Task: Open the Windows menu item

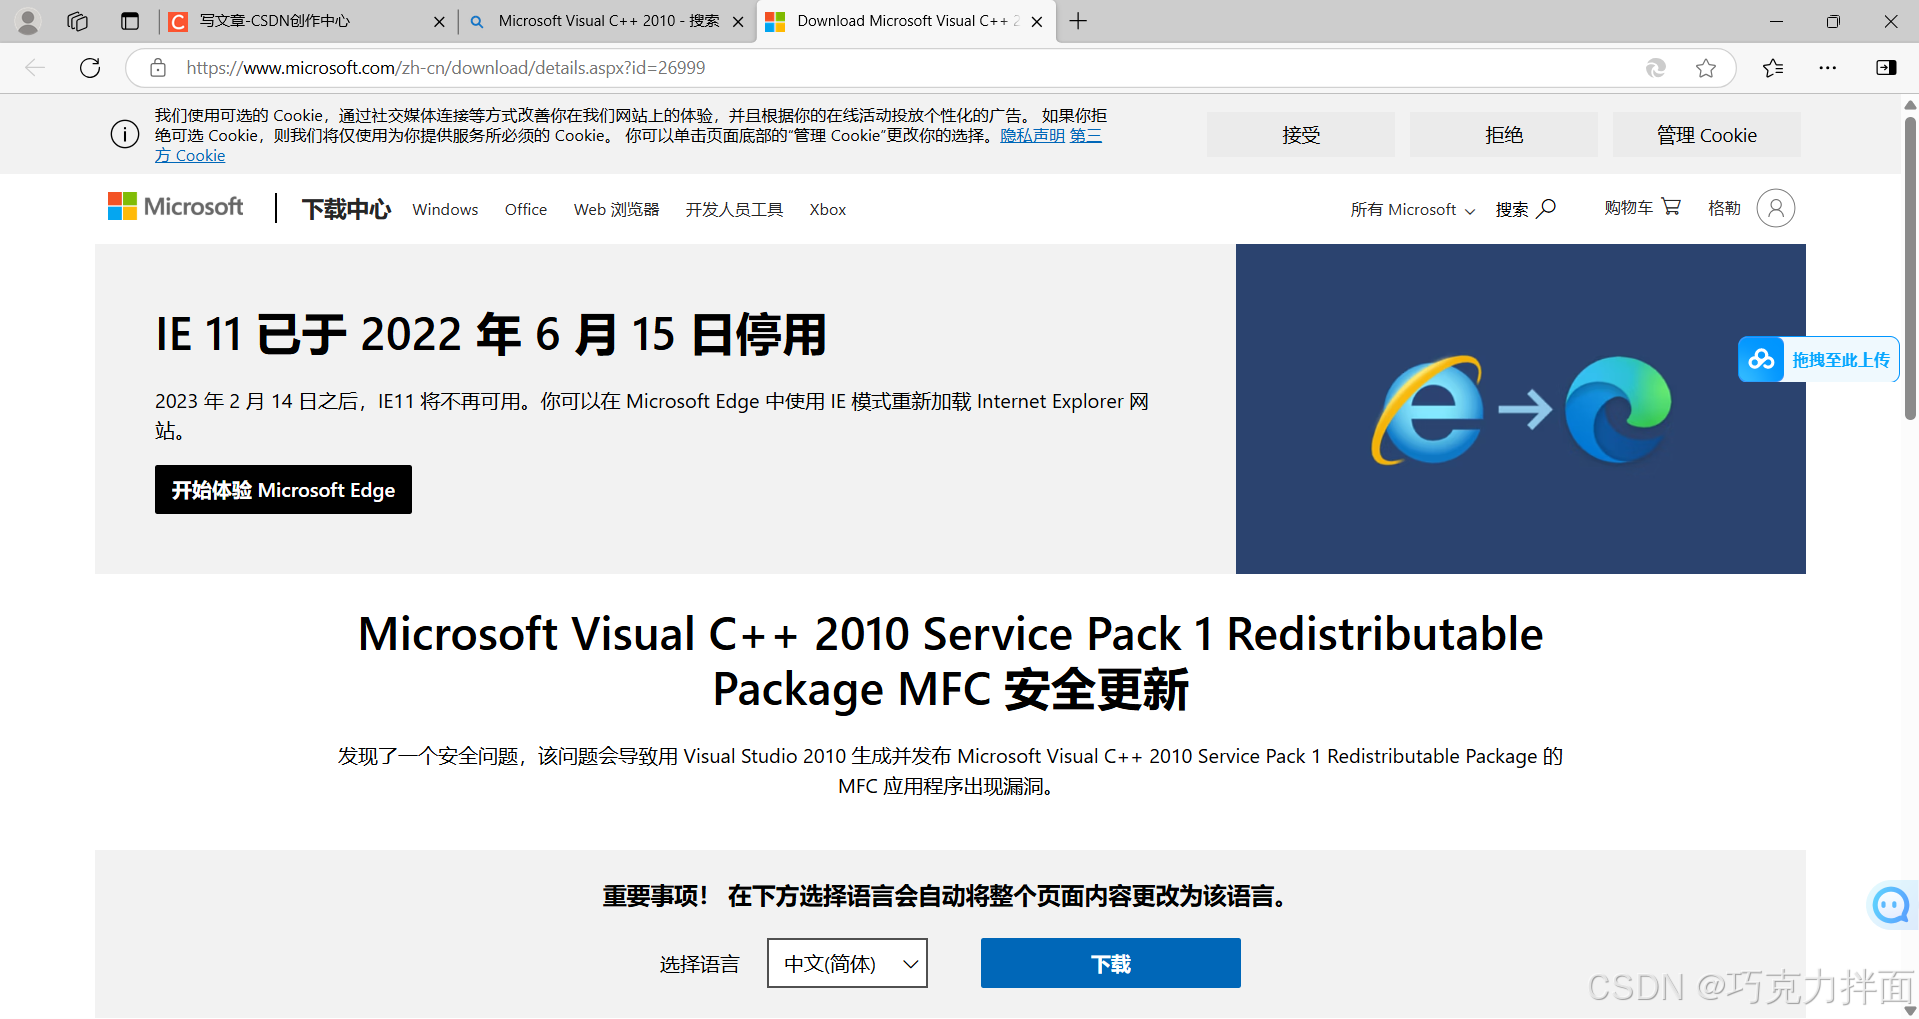Action: [445, 209]
